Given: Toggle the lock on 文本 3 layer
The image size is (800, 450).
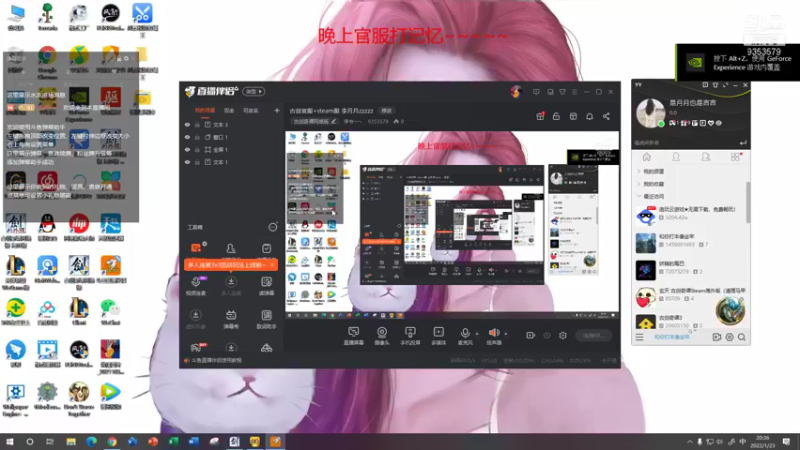Looking at the screenshot, I should coord(197,125).
